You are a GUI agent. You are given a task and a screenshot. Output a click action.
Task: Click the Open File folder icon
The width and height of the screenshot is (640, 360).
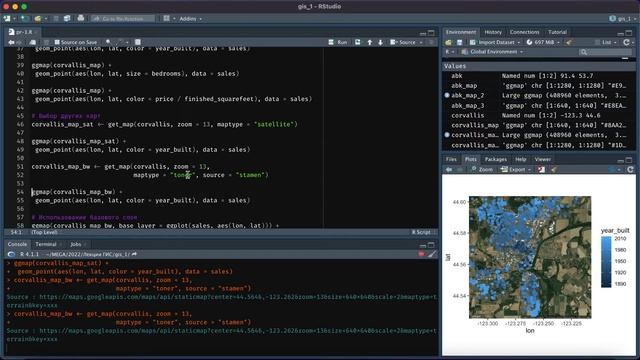click(38, 18)
